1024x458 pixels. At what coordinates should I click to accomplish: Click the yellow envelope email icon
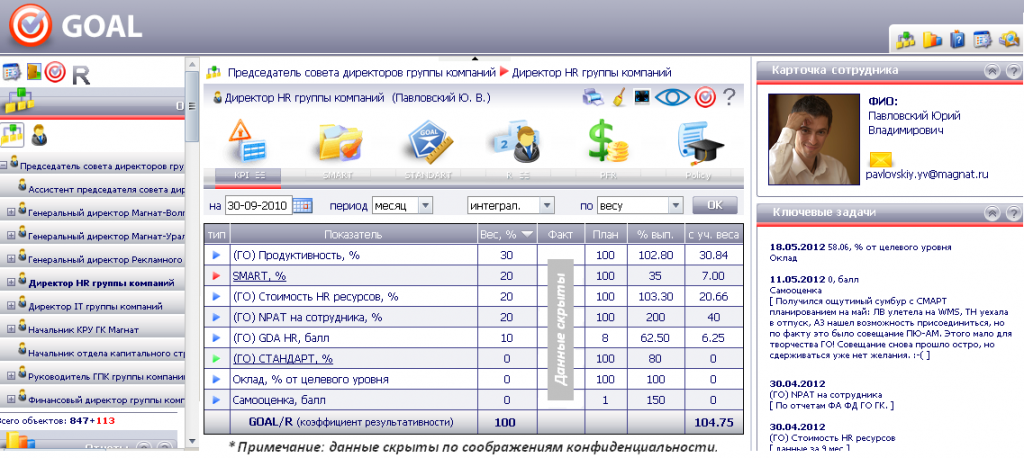pos(880,159)
